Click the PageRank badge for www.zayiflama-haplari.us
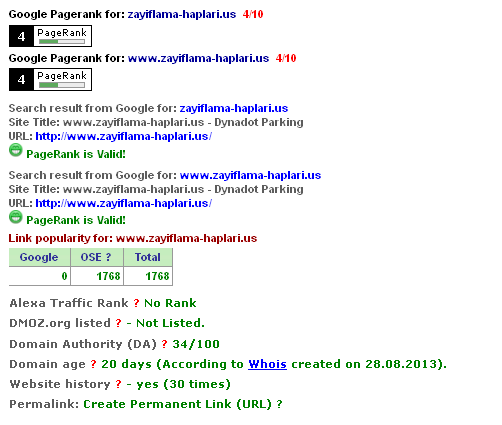 point(50,80)
